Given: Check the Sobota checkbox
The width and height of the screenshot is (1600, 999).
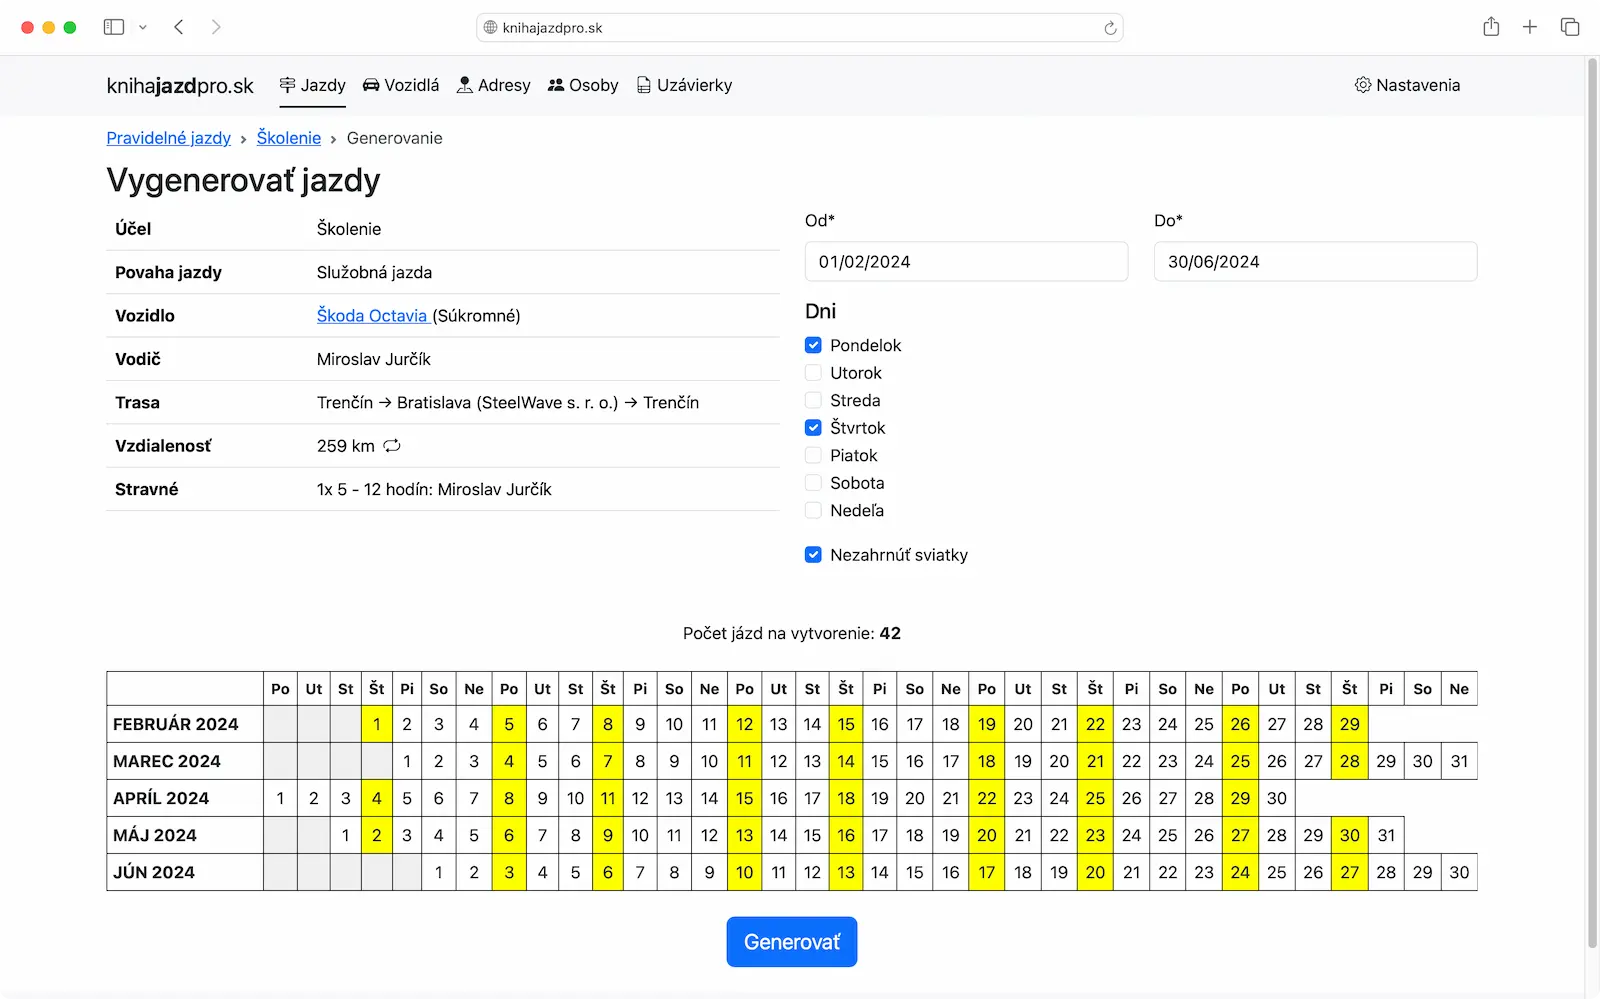Looking at the screenshot, I should pyautogui.click(x=813, y=483).
